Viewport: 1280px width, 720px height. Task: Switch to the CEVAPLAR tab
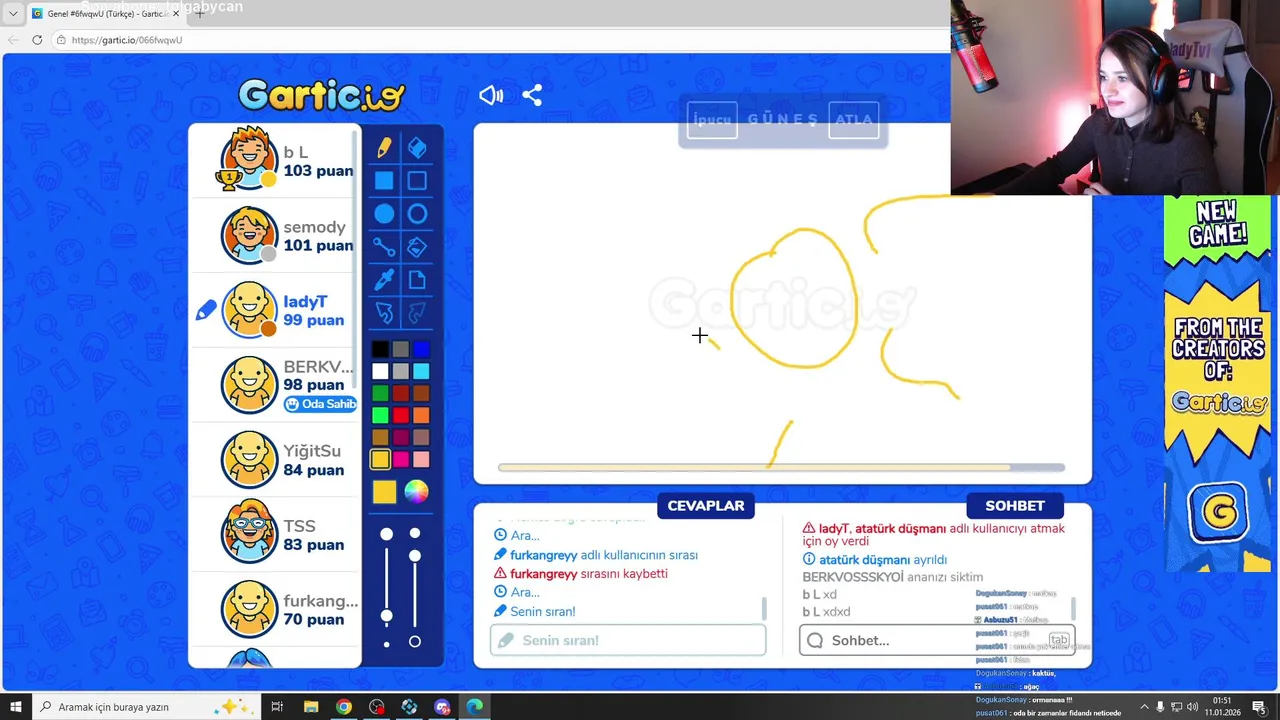click(x=706, y=506)
